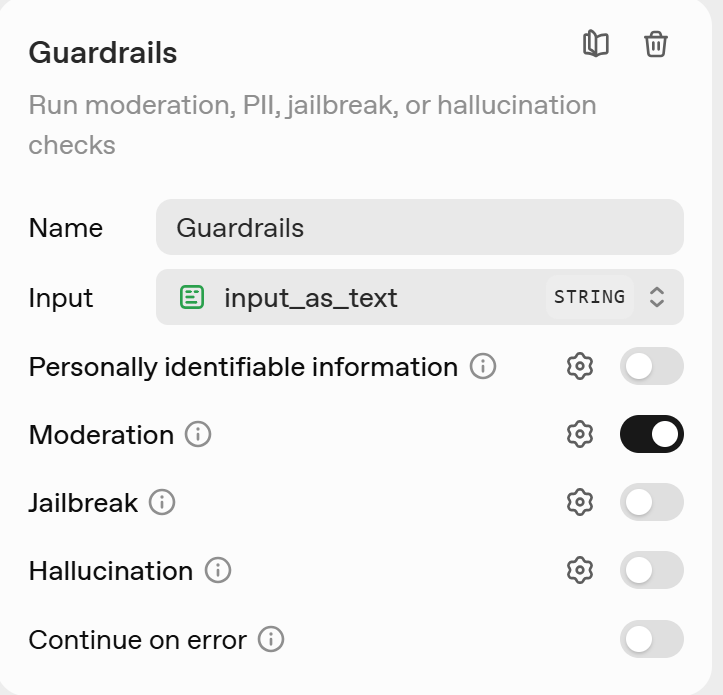
Task: Open Personally identifiable information settings gear
Action: pos(579,367)
